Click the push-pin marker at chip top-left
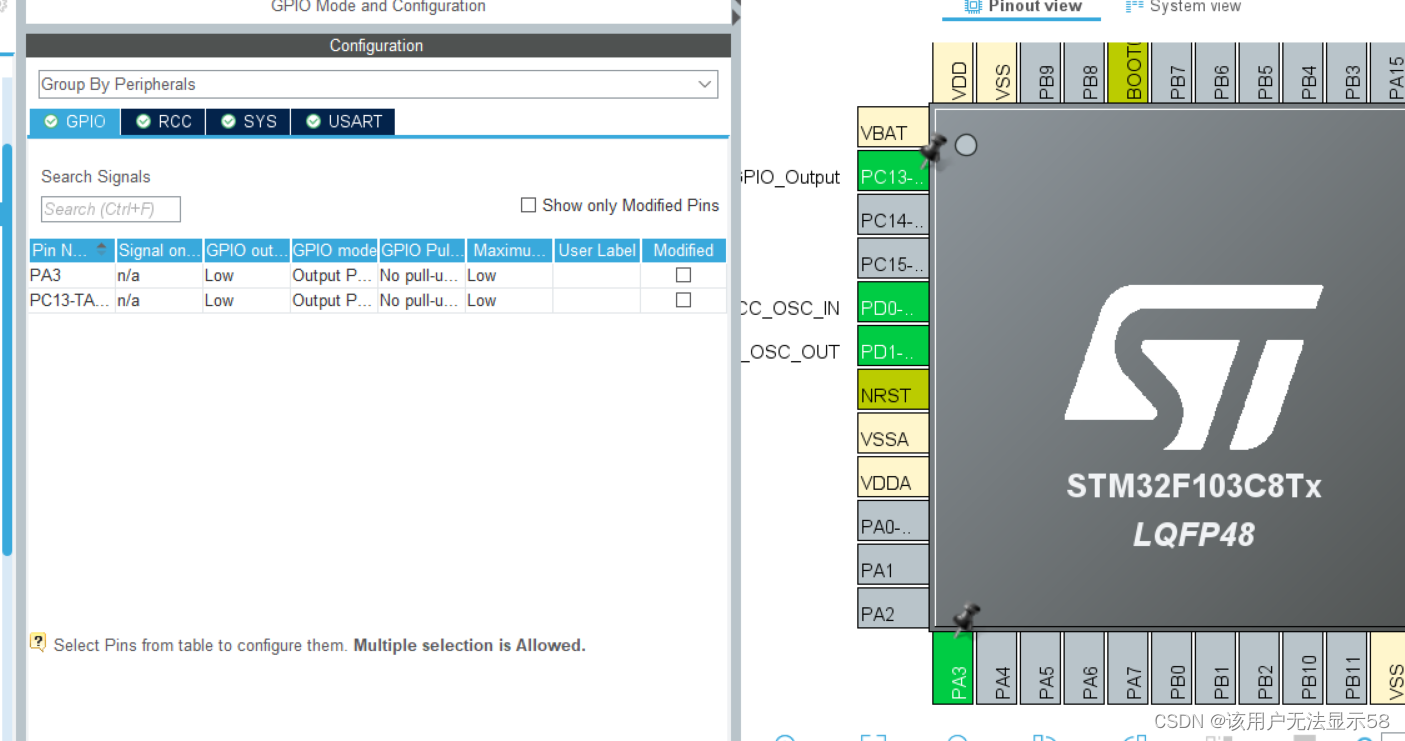 point(935,148)
